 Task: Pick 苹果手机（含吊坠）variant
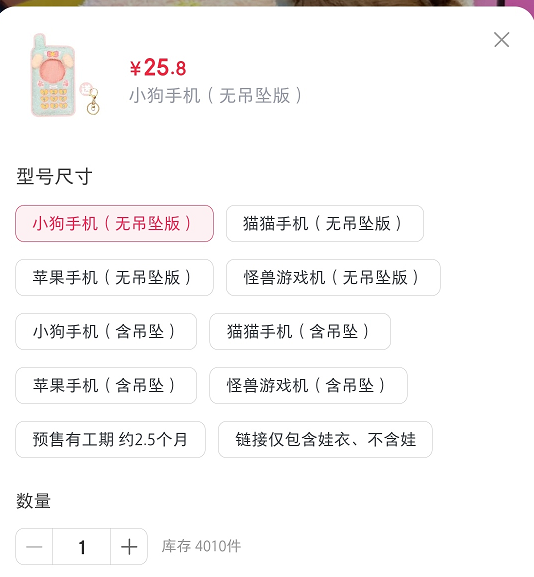(x=106, y=386)
